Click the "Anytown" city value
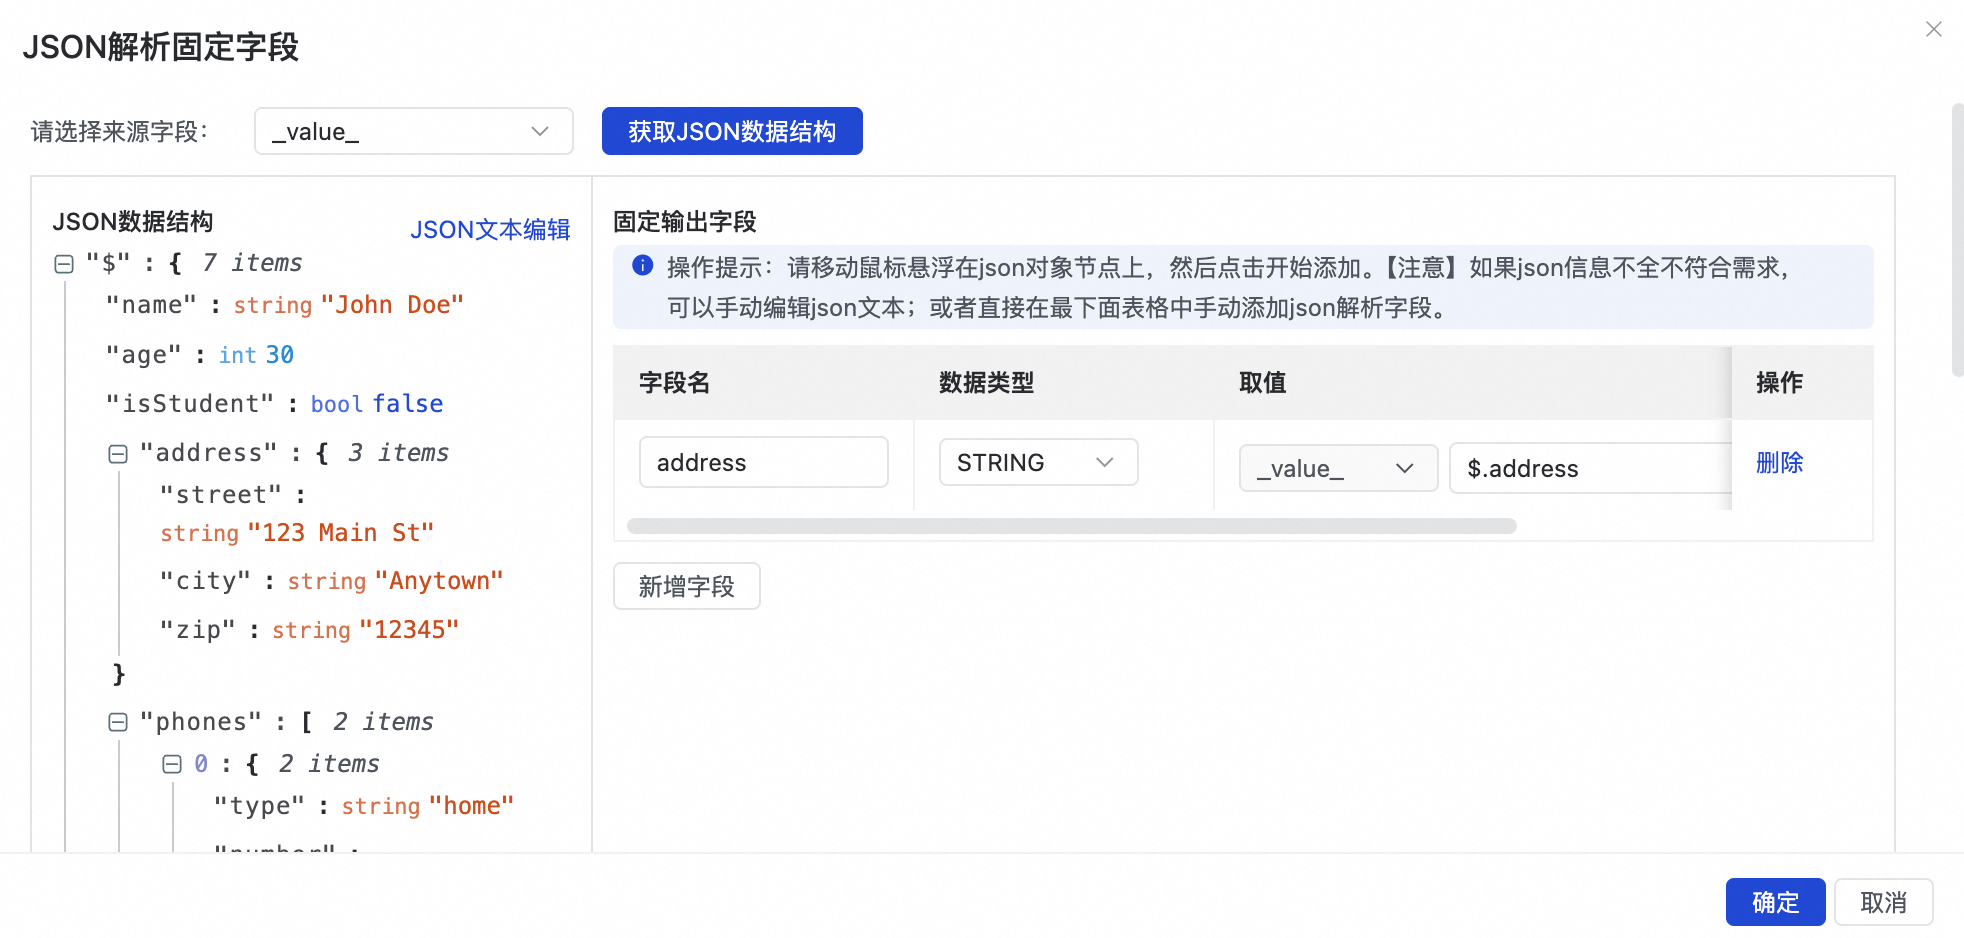Viewport: 1964px width, 938px height. 439,581
